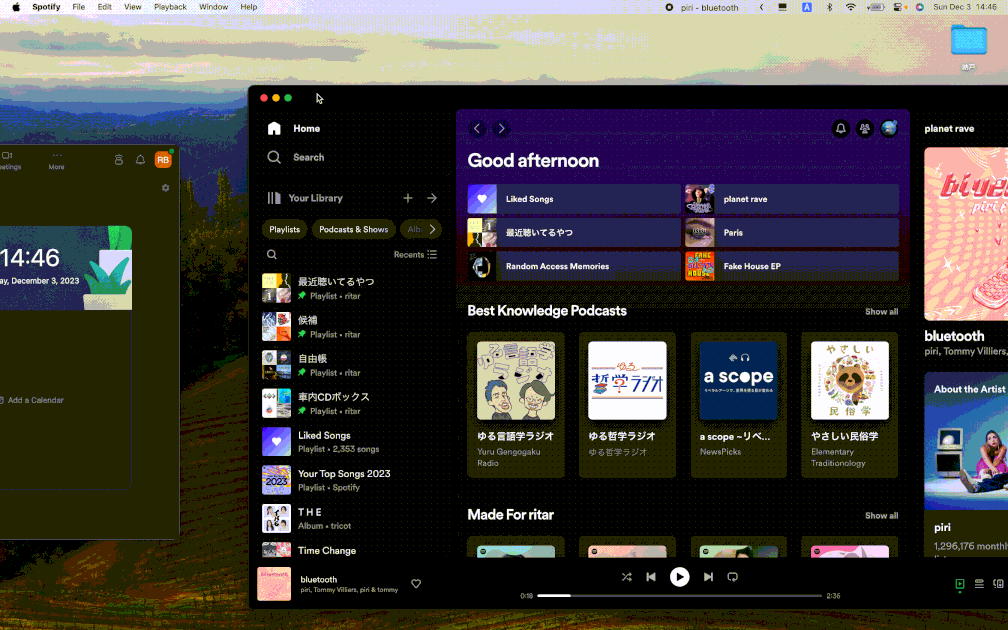Open Connect to a device icon
The width and height of the screenshot is (1008, 630).
pos(998,584)
